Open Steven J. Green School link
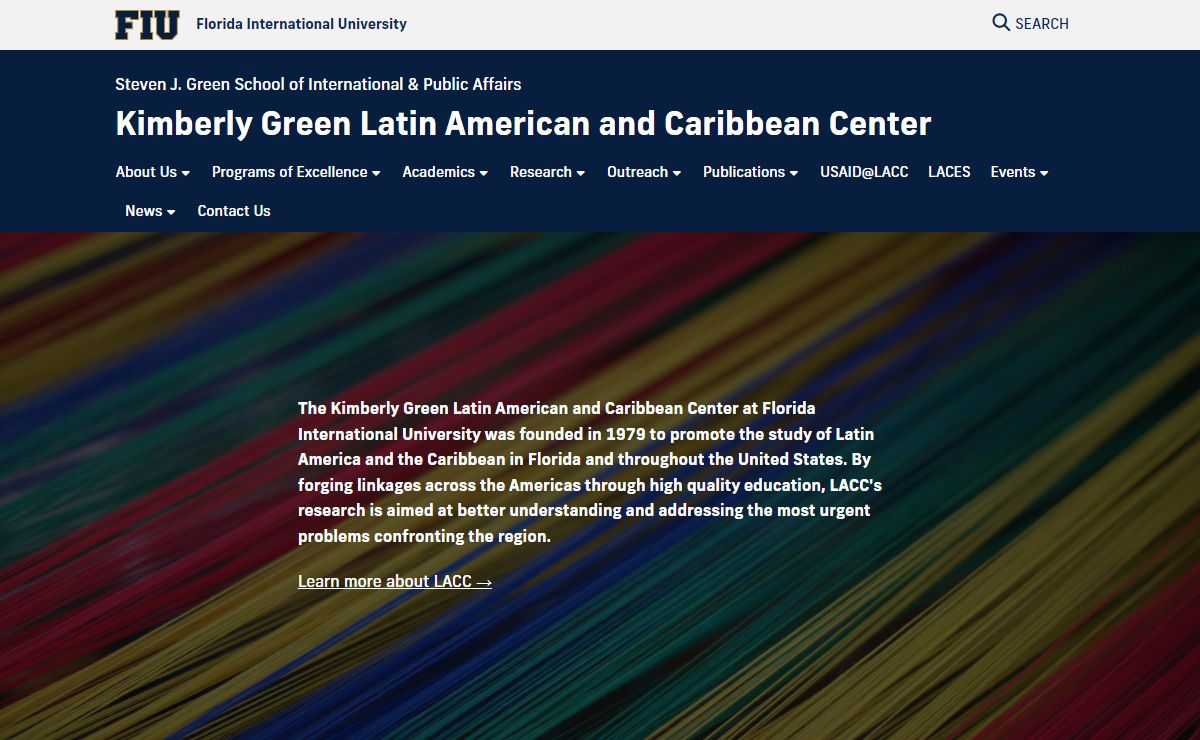Screen dimensions: 1200x740 [318, 84]
